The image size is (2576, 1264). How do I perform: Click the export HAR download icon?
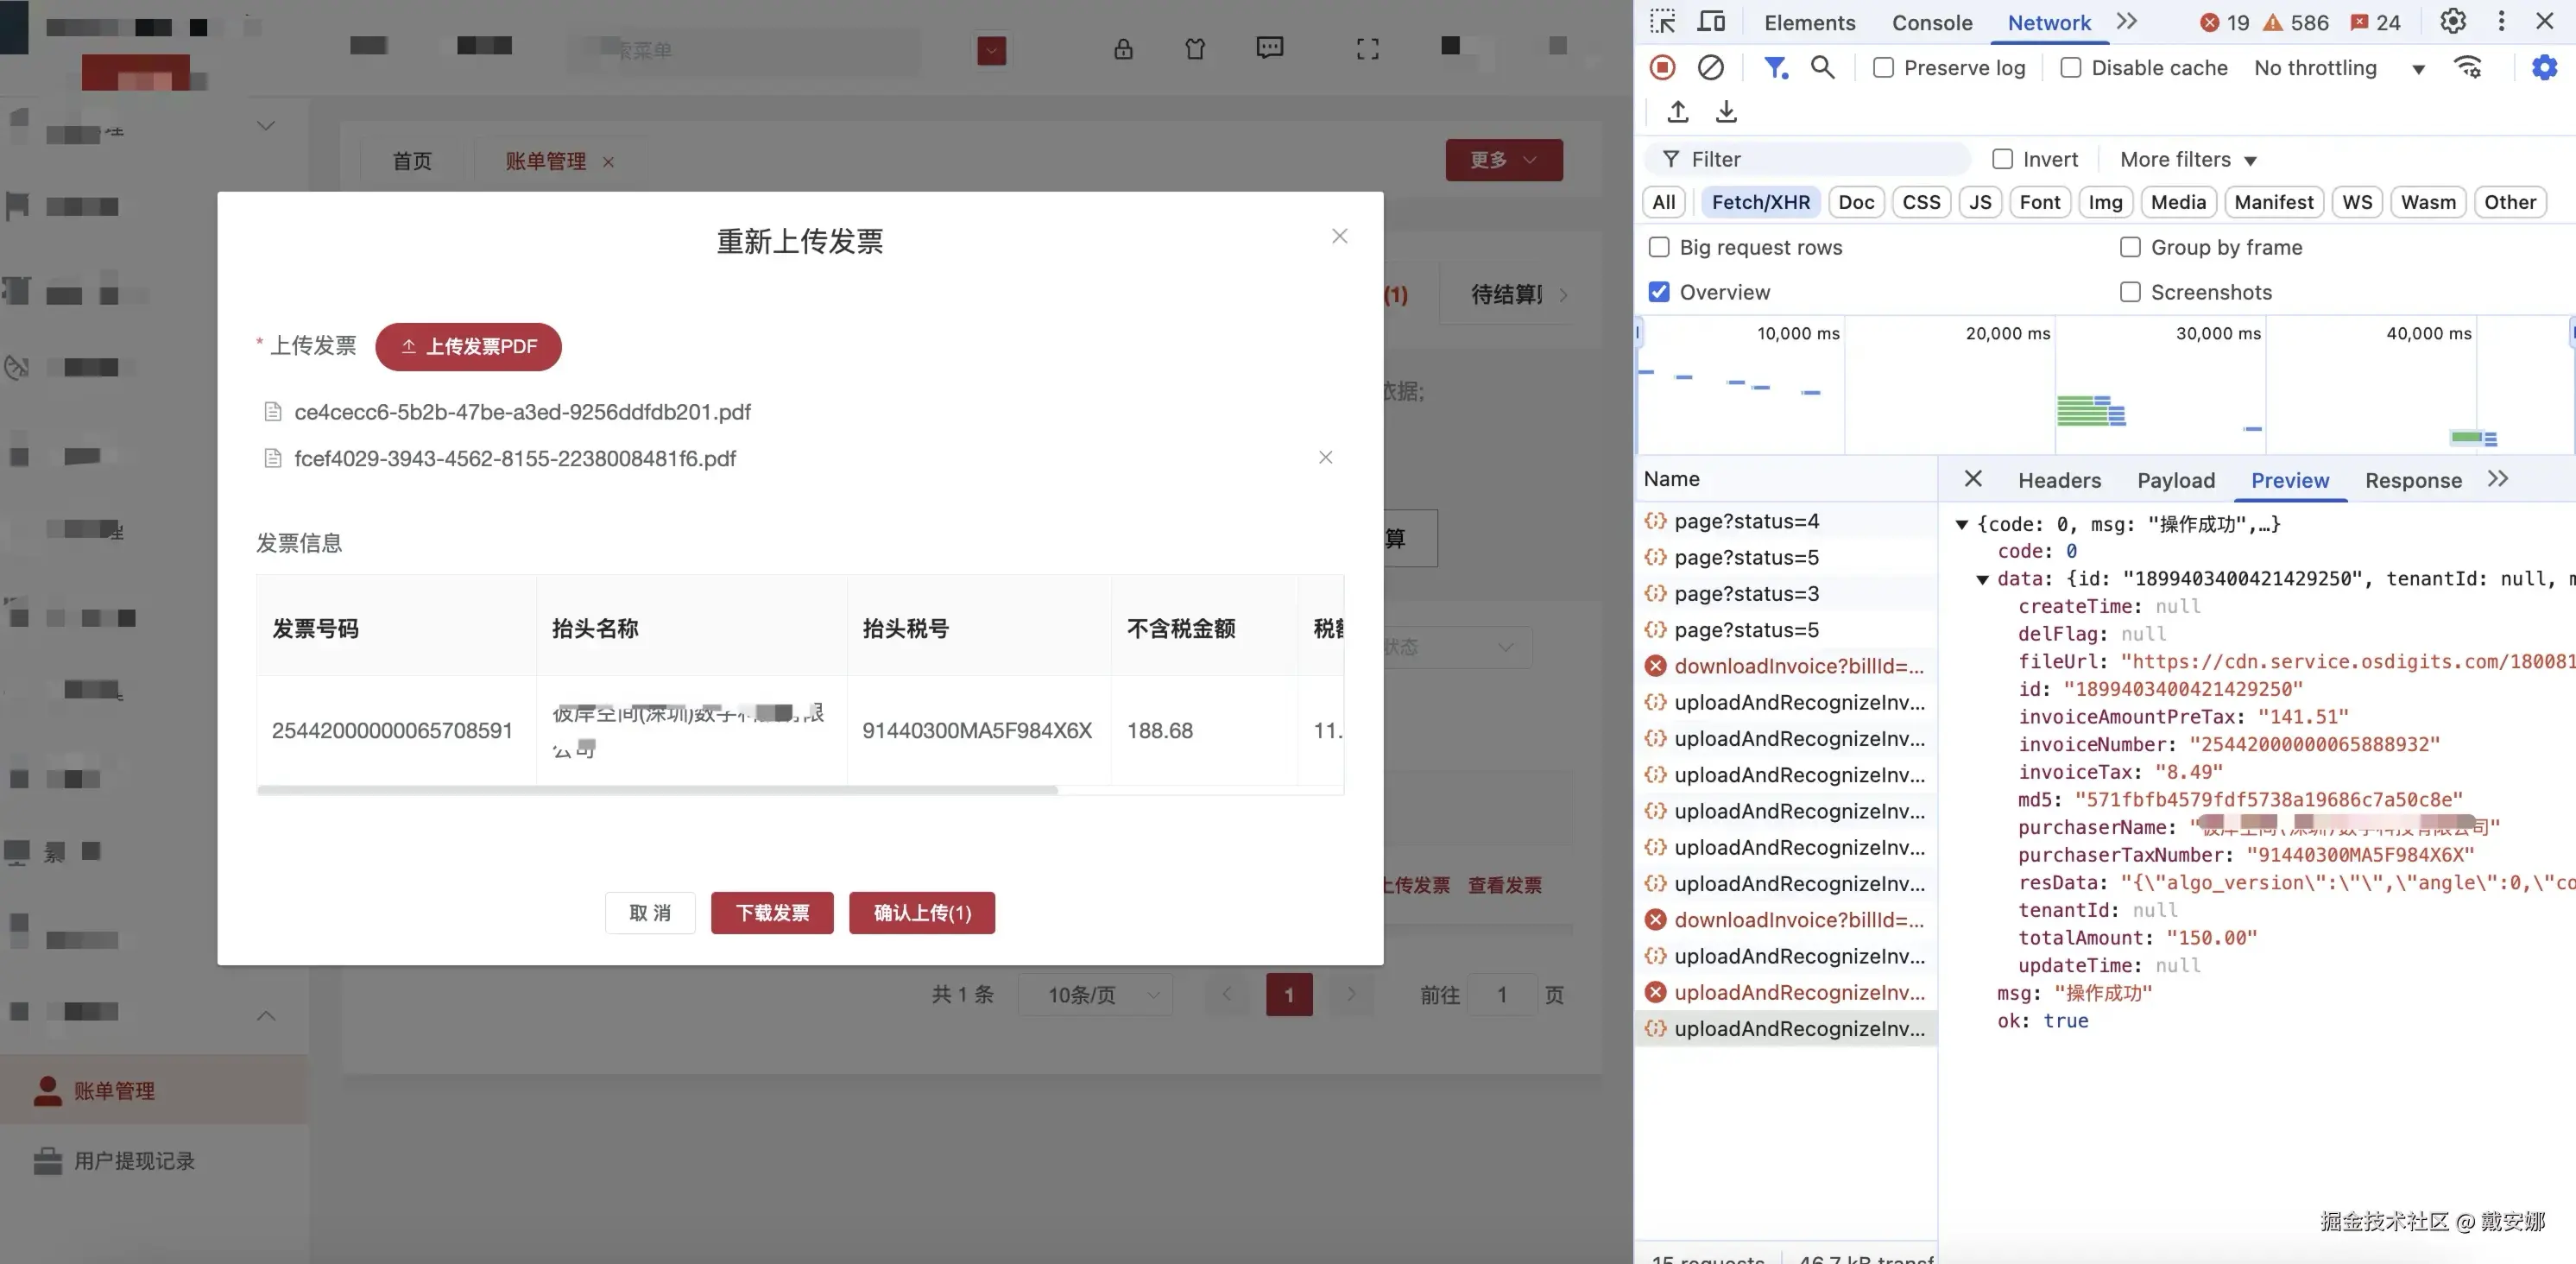tap(1726, 111)
